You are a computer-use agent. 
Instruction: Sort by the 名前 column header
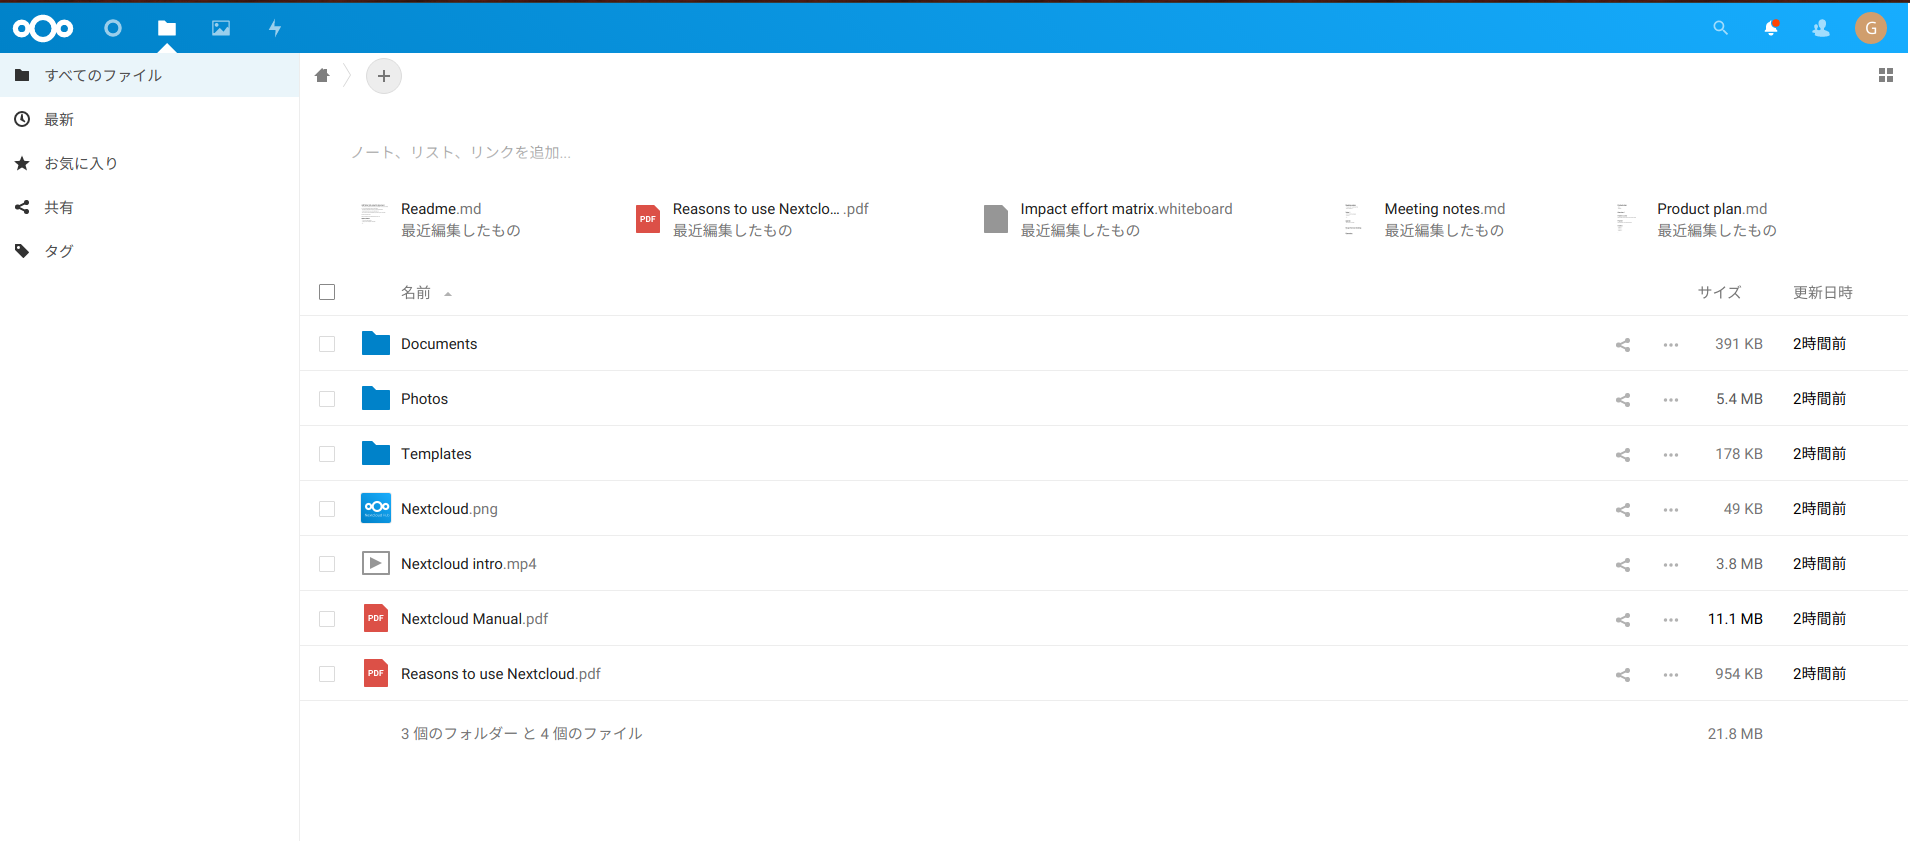[x=416, y=292]
